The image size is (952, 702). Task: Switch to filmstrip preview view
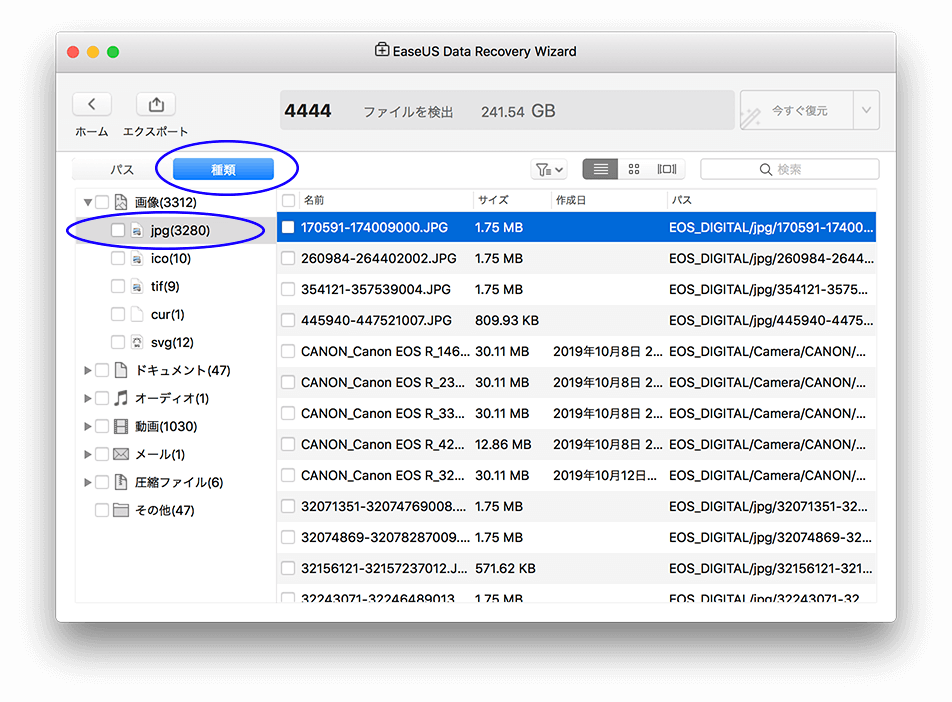click(667, 169)
